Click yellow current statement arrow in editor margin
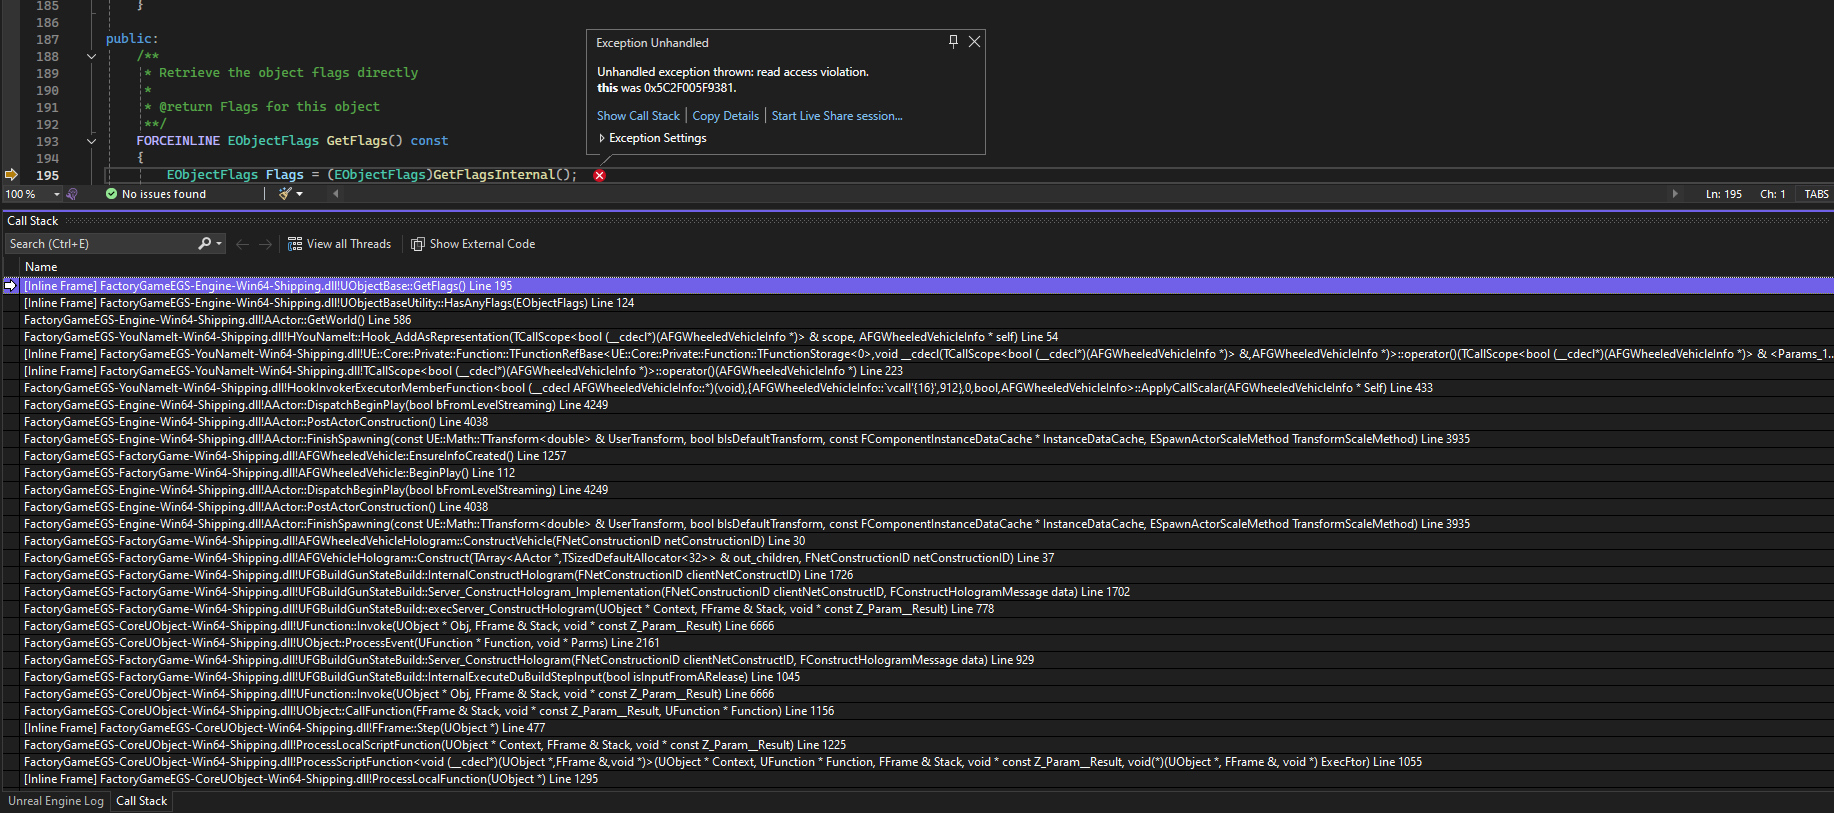This screenshot has height=813, width=1834. (x=11, y=175)
